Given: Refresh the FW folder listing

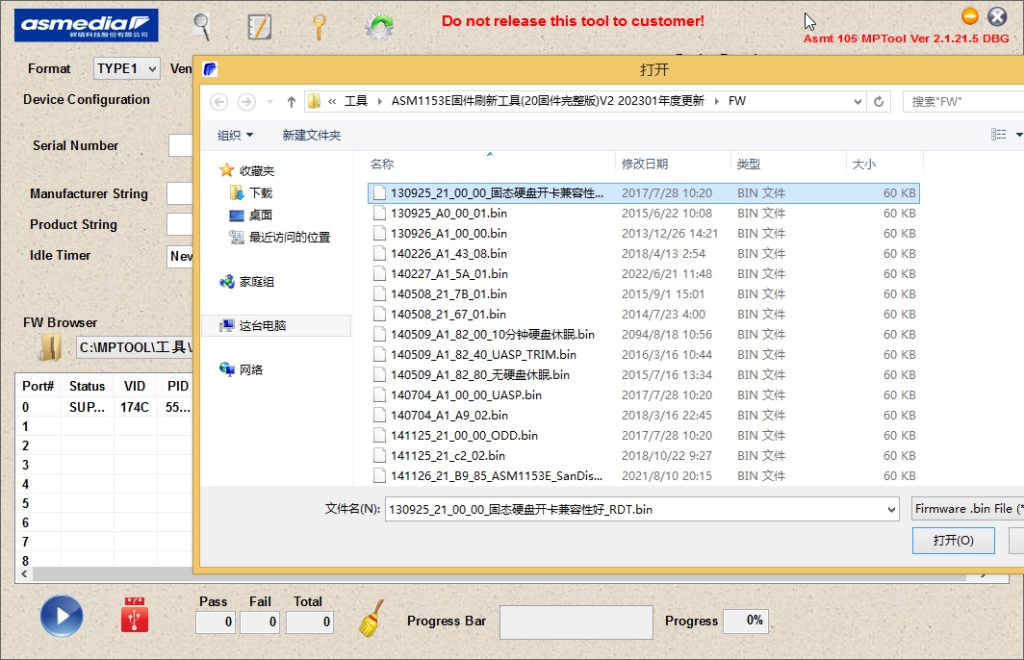Looking at the screenshot, I should click(x=879, y=101).
